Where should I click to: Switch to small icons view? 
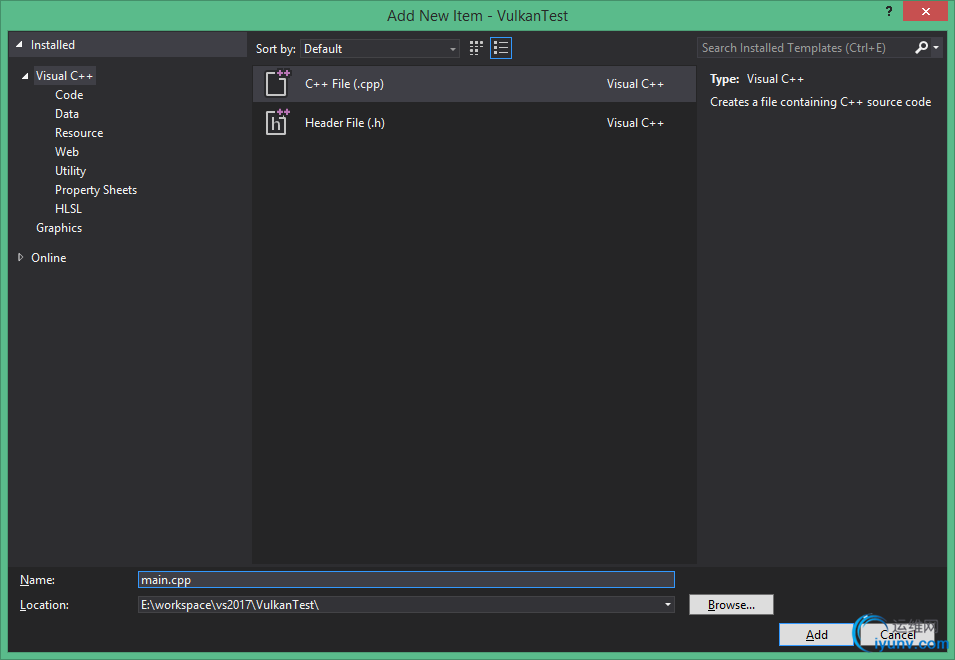[476, 48]
